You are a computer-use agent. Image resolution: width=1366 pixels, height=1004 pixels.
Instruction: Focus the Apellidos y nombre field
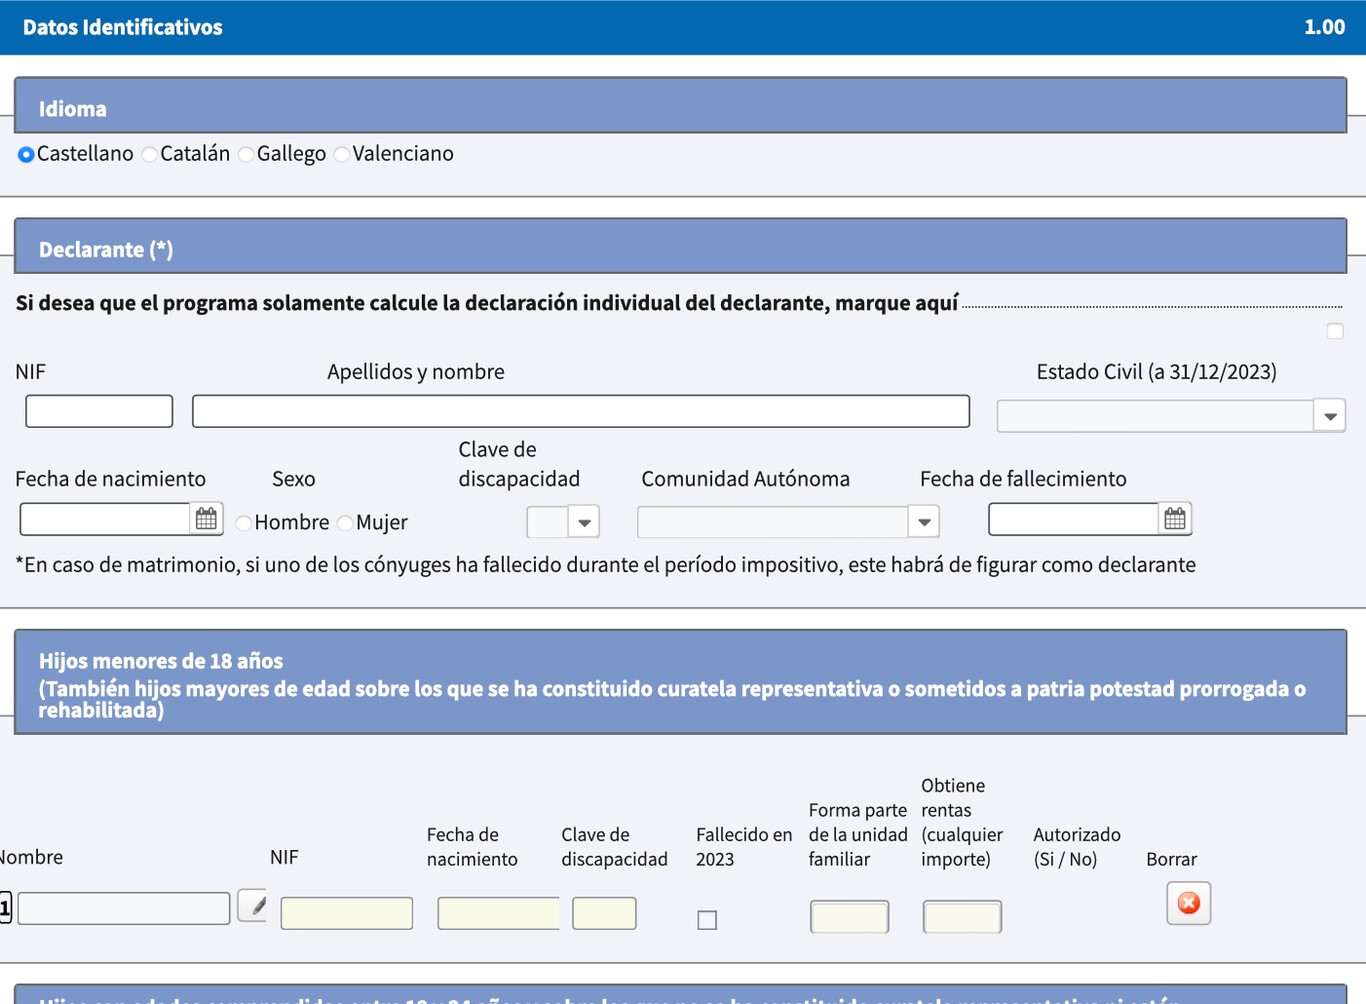pos(581,411)
